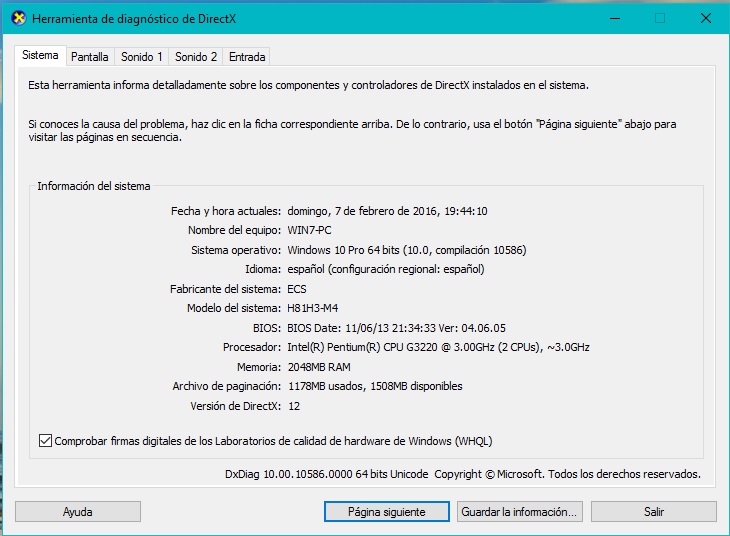Go to the Entrada tab

[x=247, y=57]
